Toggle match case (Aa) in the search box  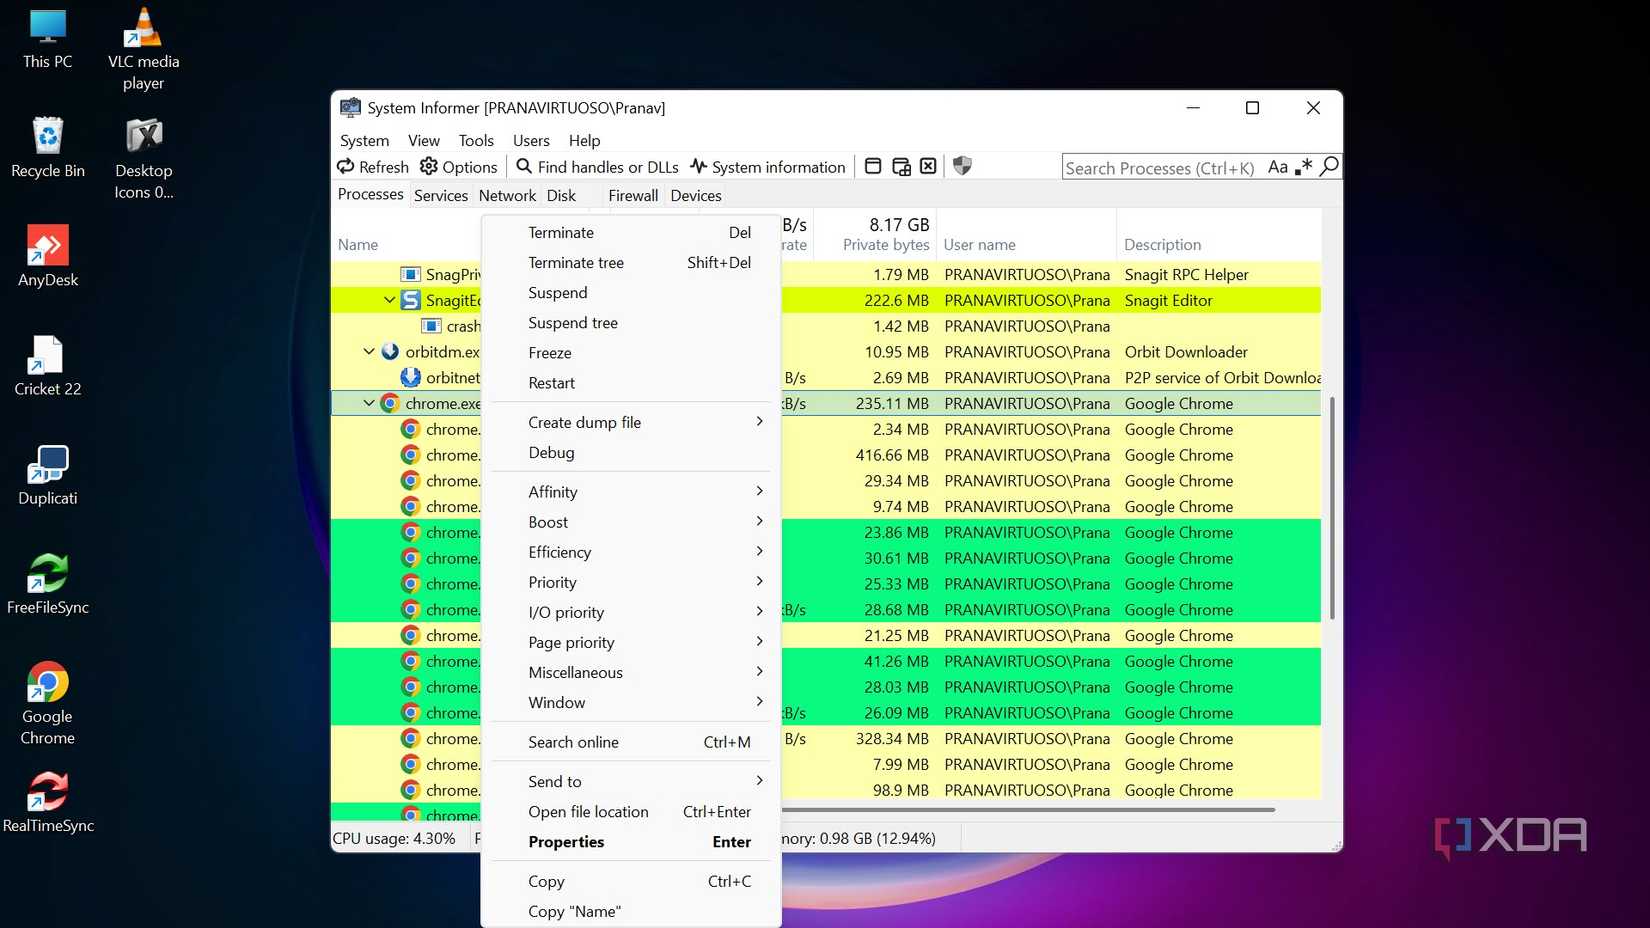click(1277, 167)
